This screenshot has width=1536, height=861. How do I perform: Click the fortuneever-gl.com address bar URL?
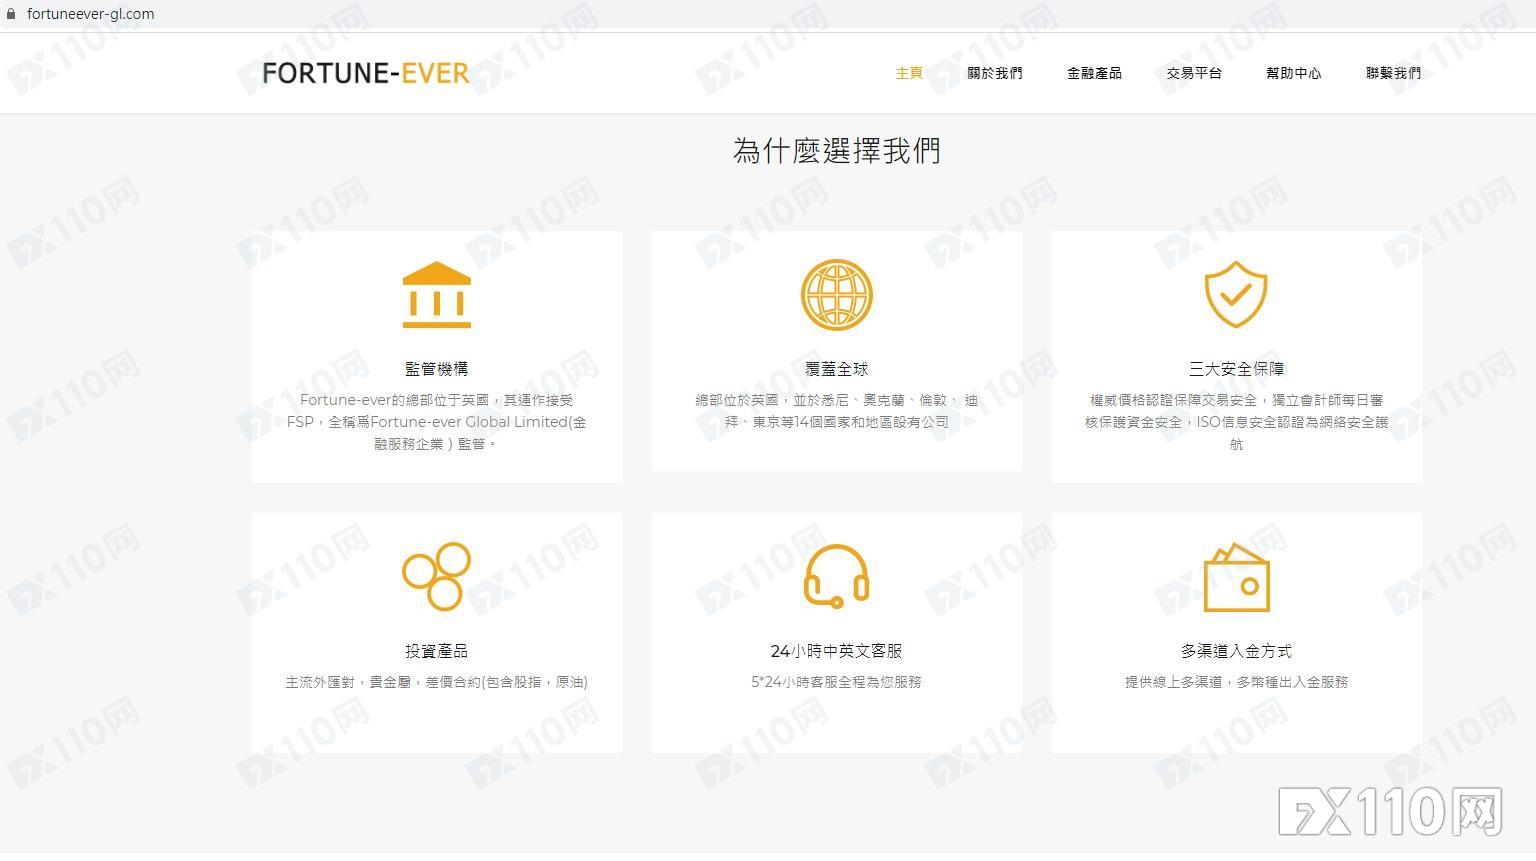90,14
